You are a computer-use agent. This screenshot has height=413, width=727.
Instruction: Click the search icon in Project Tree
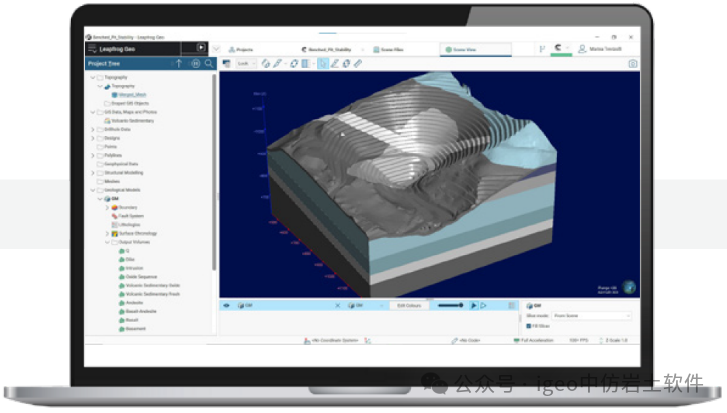(x=208, y=63)
